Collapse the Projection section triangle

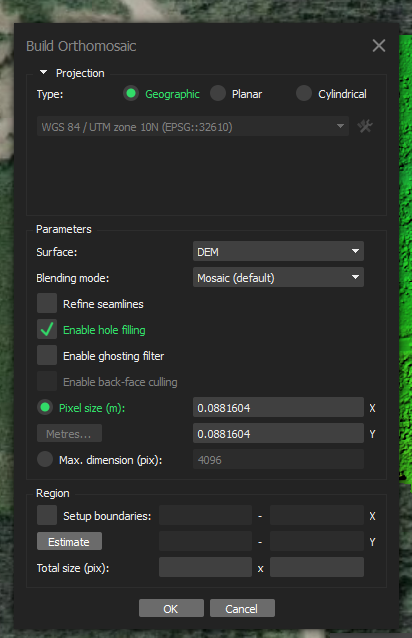44,72
